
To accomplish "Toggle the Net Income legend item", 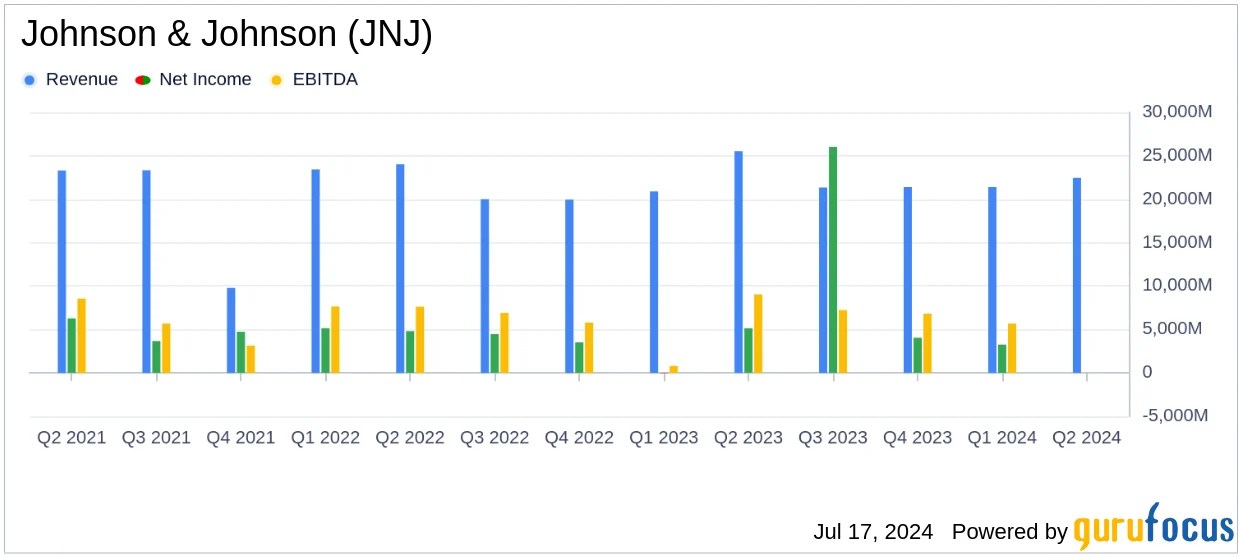I will tap(192, 79).
